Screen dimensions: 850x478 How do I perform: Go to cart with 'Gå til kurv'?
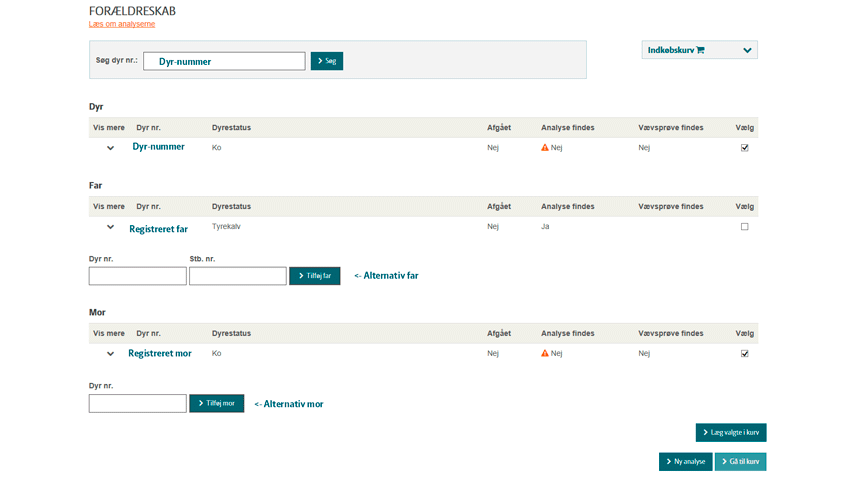[x=740, y=462]
